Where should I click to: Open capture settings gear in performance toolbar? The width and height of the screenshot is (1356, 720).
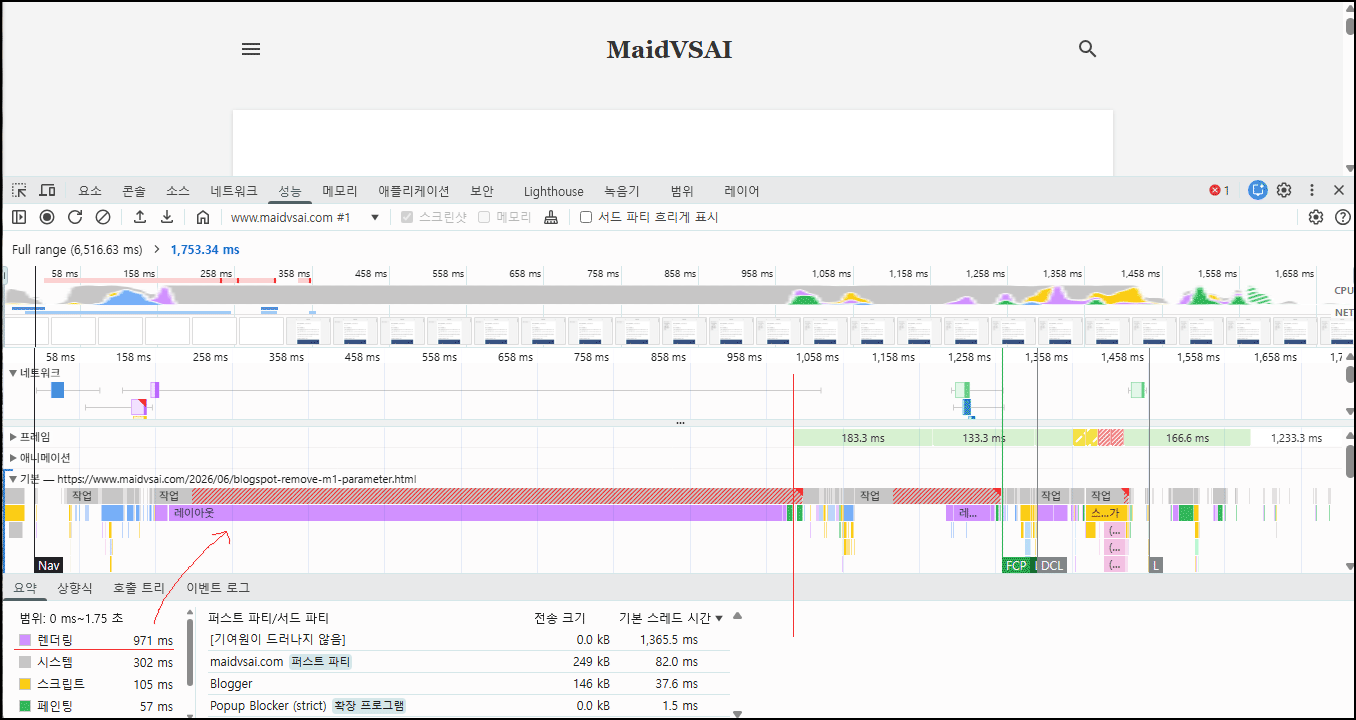pyautogui.click(x=1316, y=217)
